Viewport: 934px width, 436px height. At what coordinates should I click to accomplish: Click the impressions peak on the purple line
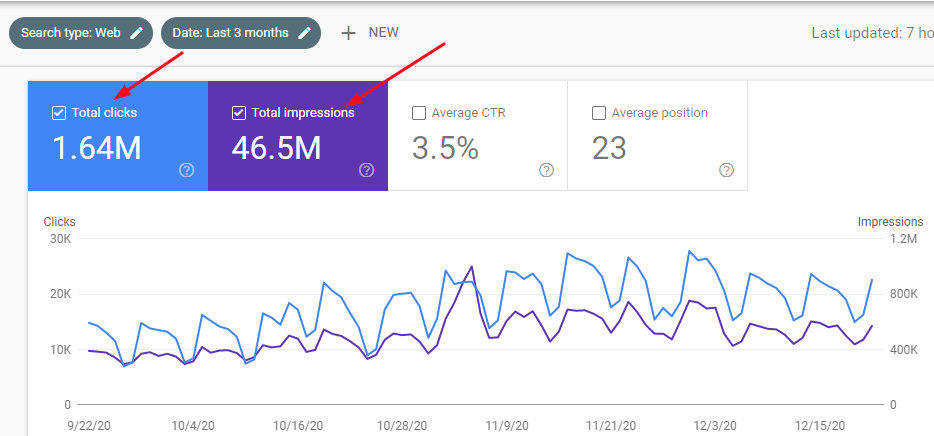pos(472,266)
